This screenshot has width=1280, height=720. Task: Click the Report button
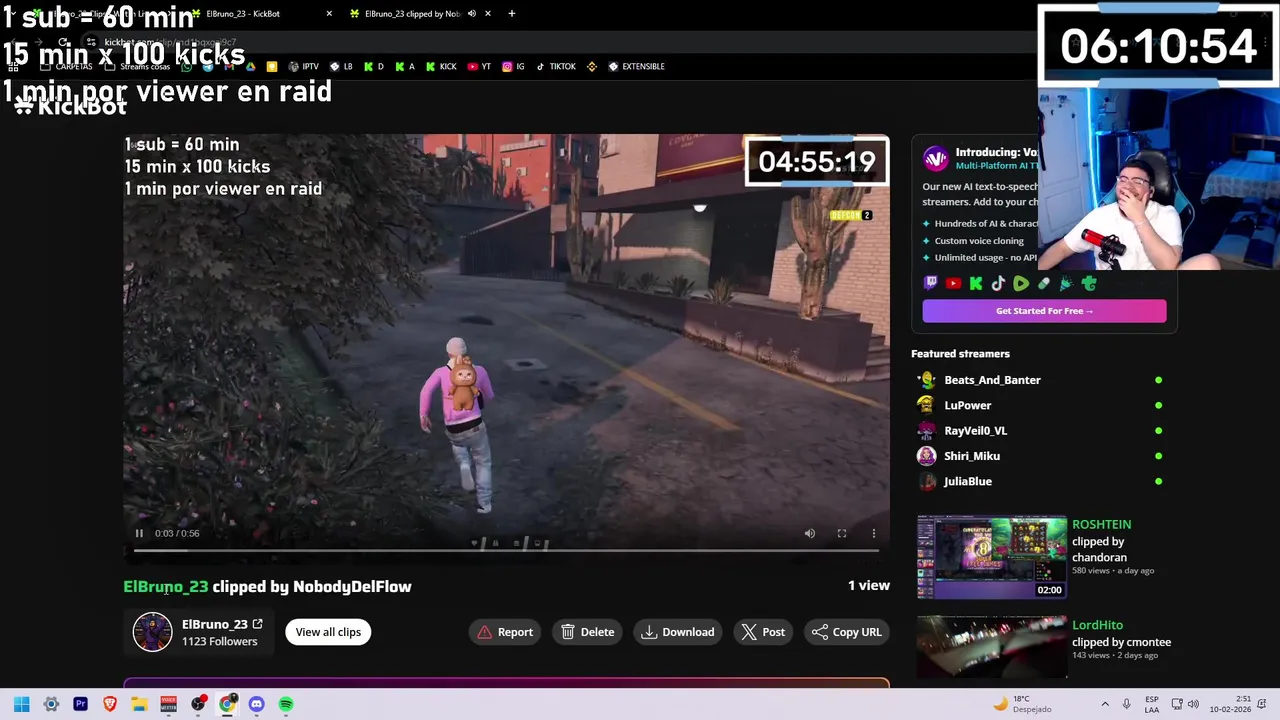point(505,632)
